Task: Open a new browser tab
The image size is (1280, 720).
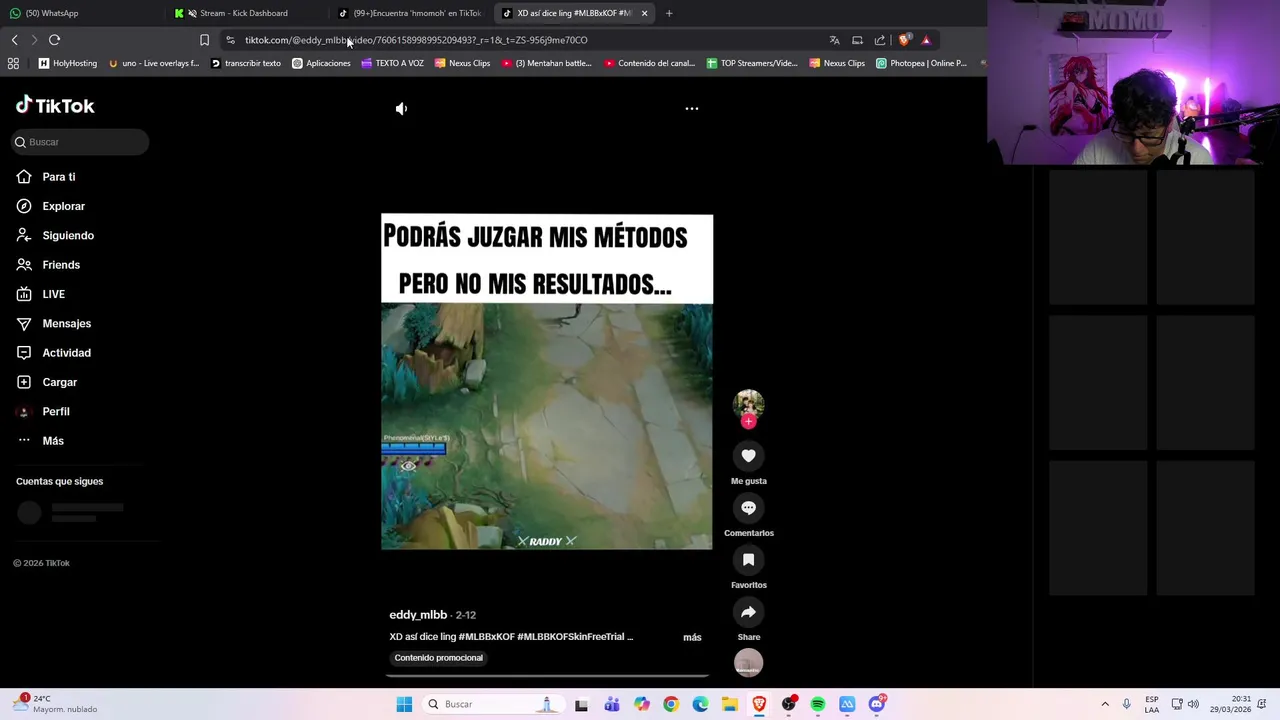Action: [x=669, y=13]
